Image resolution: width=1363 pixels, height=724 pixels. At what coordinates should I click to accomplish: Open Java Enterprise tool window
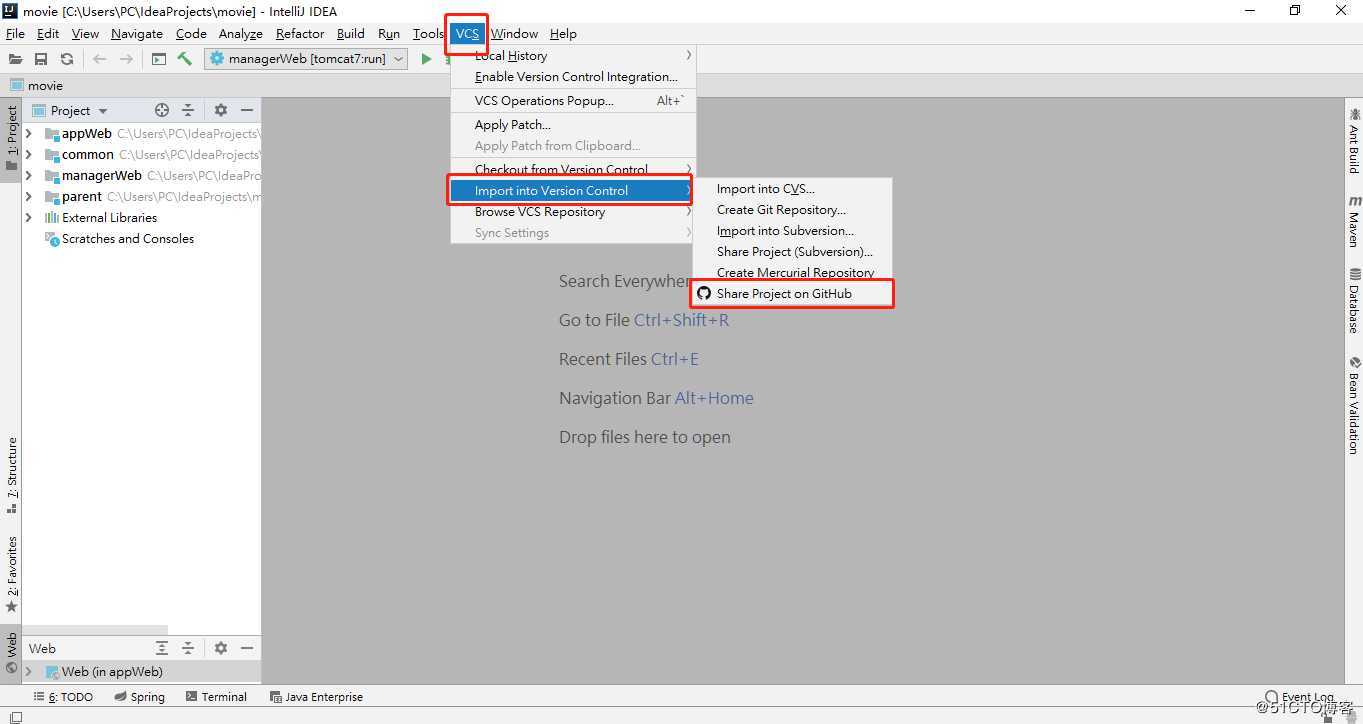tap(316, 697)
